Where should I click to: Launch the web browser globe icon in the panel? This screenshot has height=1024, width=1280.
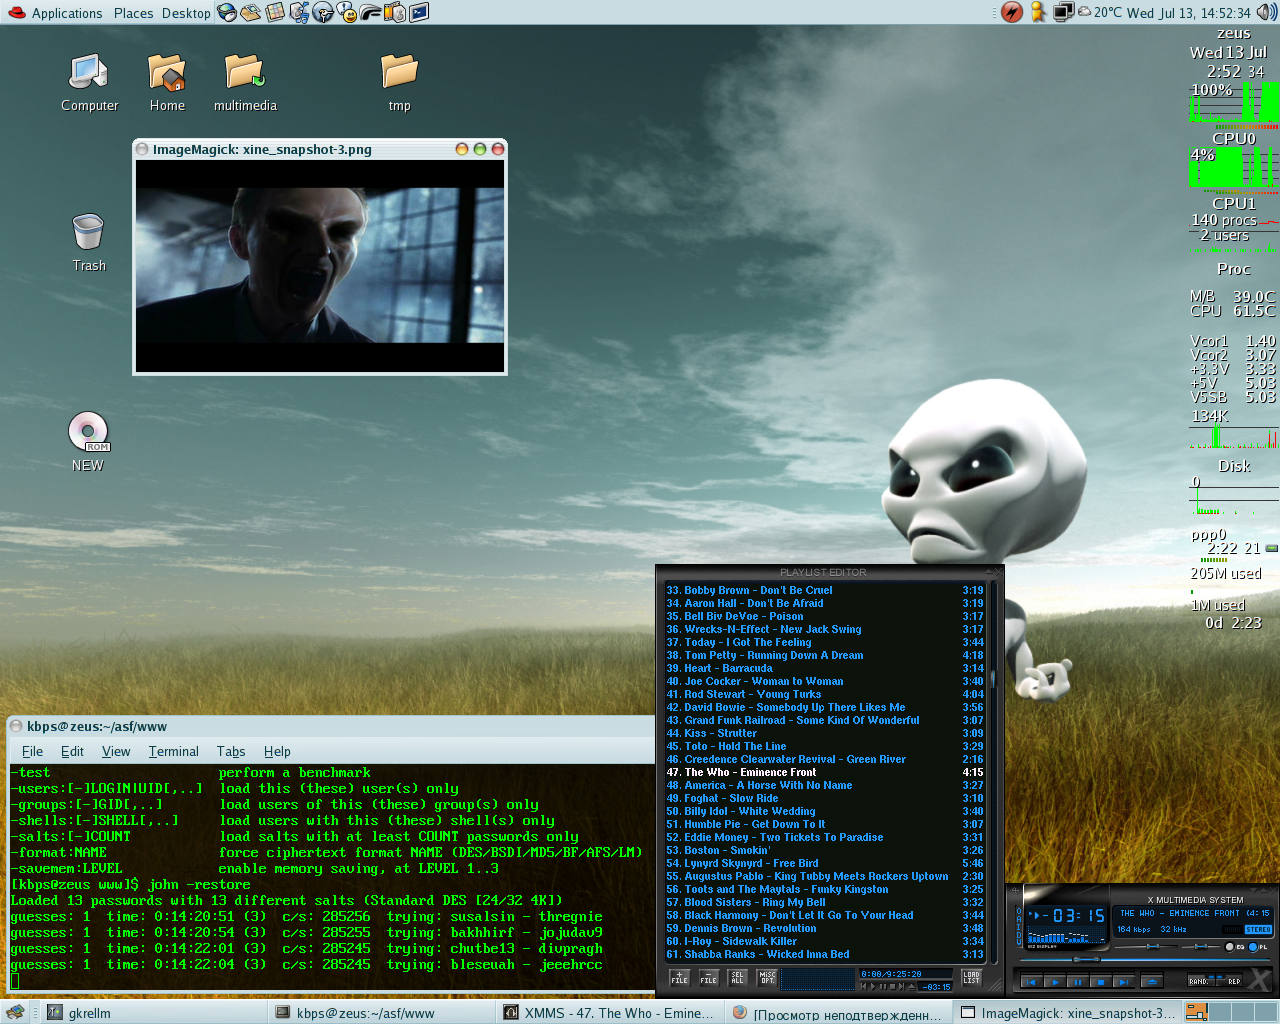pyautogui.click(x=227, y=12)
